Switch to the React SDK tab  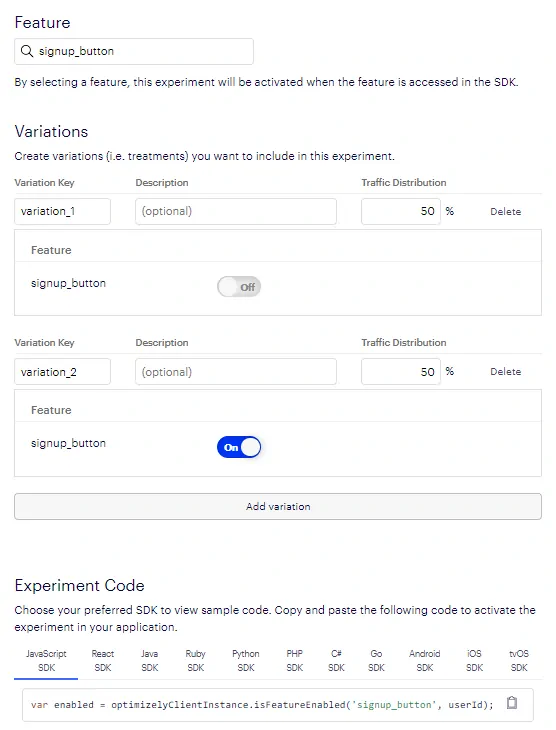(x=102, y=661)
